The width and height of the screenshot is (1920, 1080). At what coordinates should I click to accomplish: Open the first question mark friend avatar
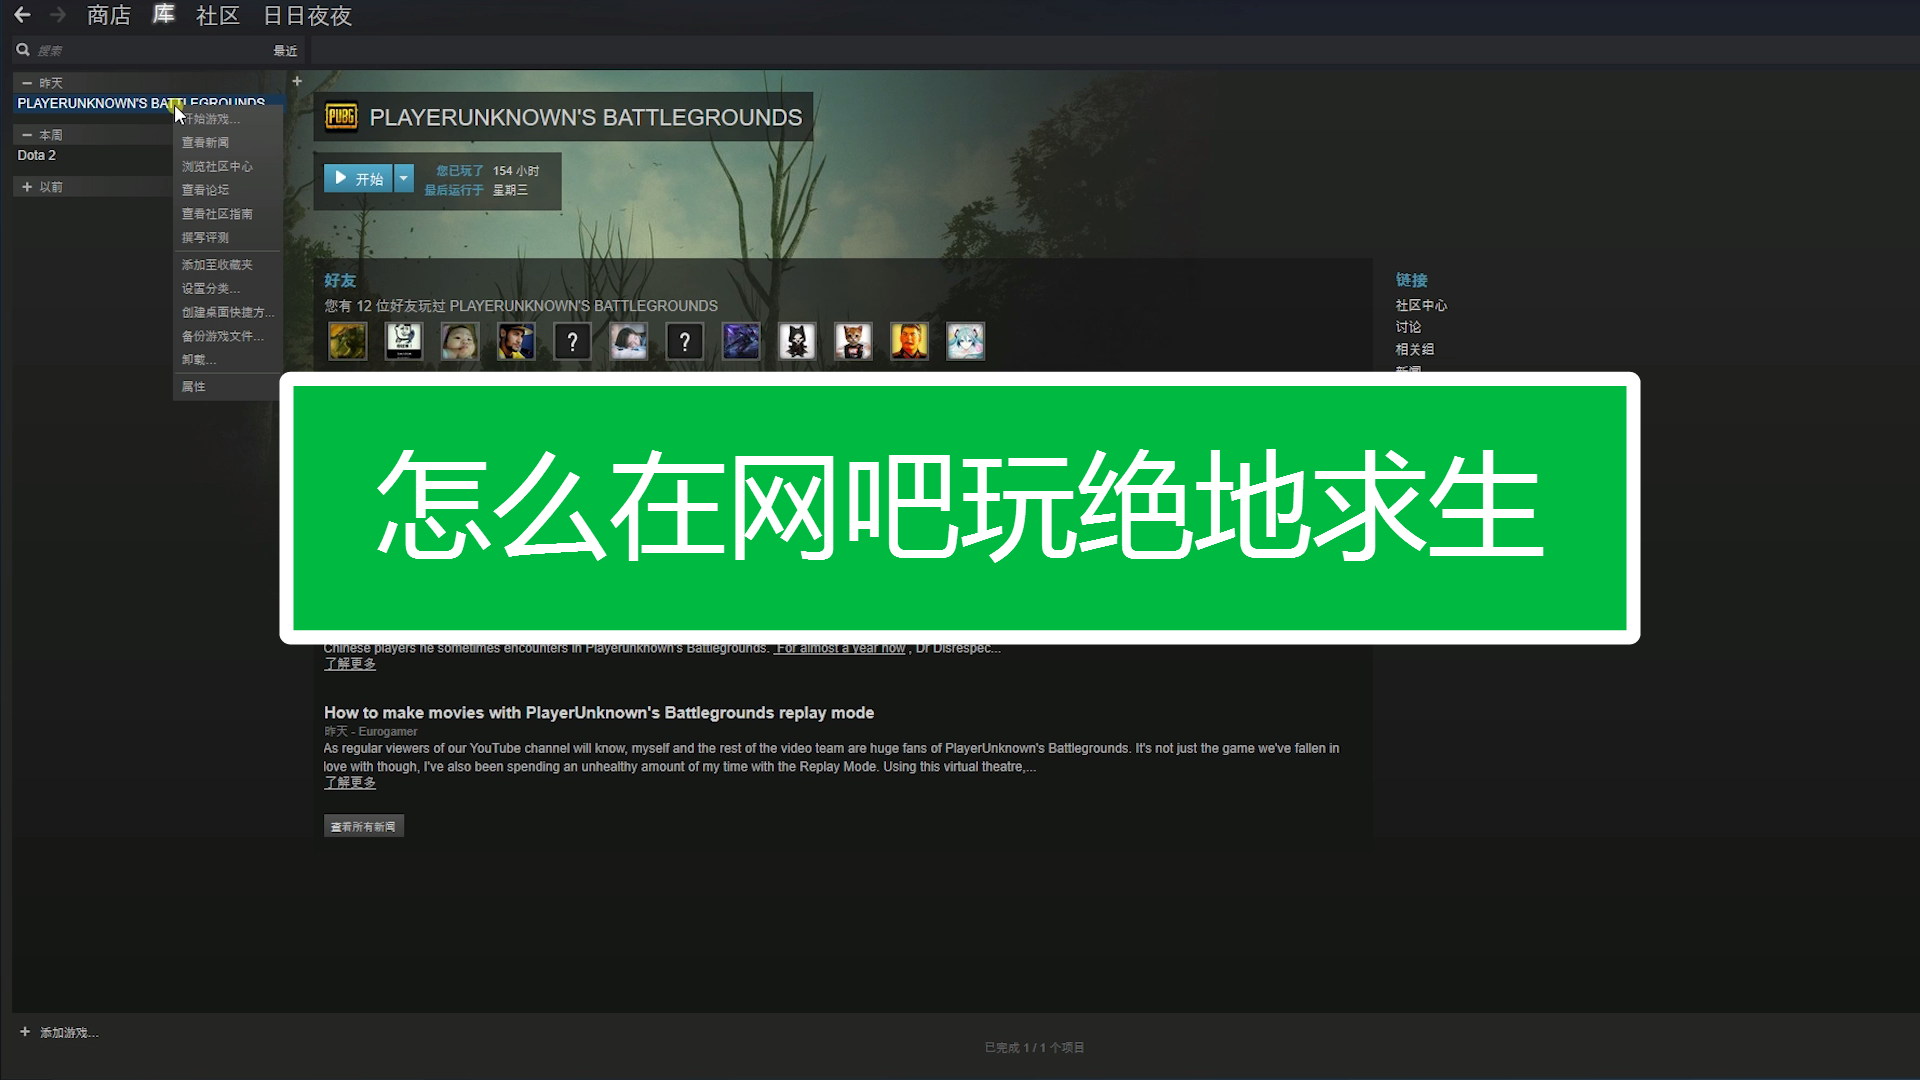pos(572,341)
